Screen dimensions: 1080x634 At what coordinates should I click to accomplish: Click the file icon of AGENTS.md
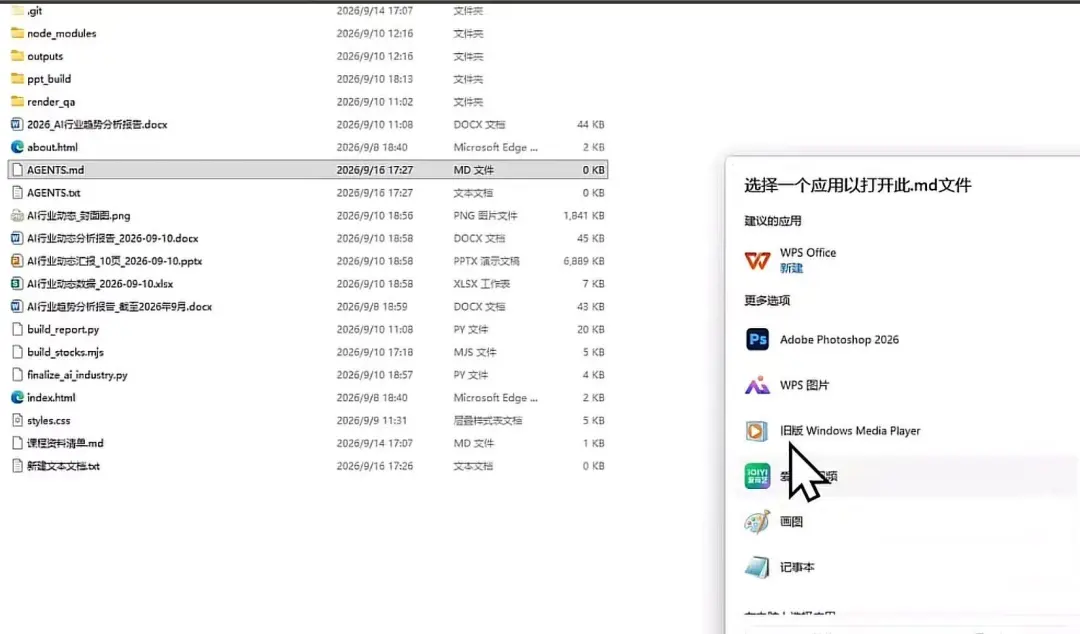click(x=17, y=170)
